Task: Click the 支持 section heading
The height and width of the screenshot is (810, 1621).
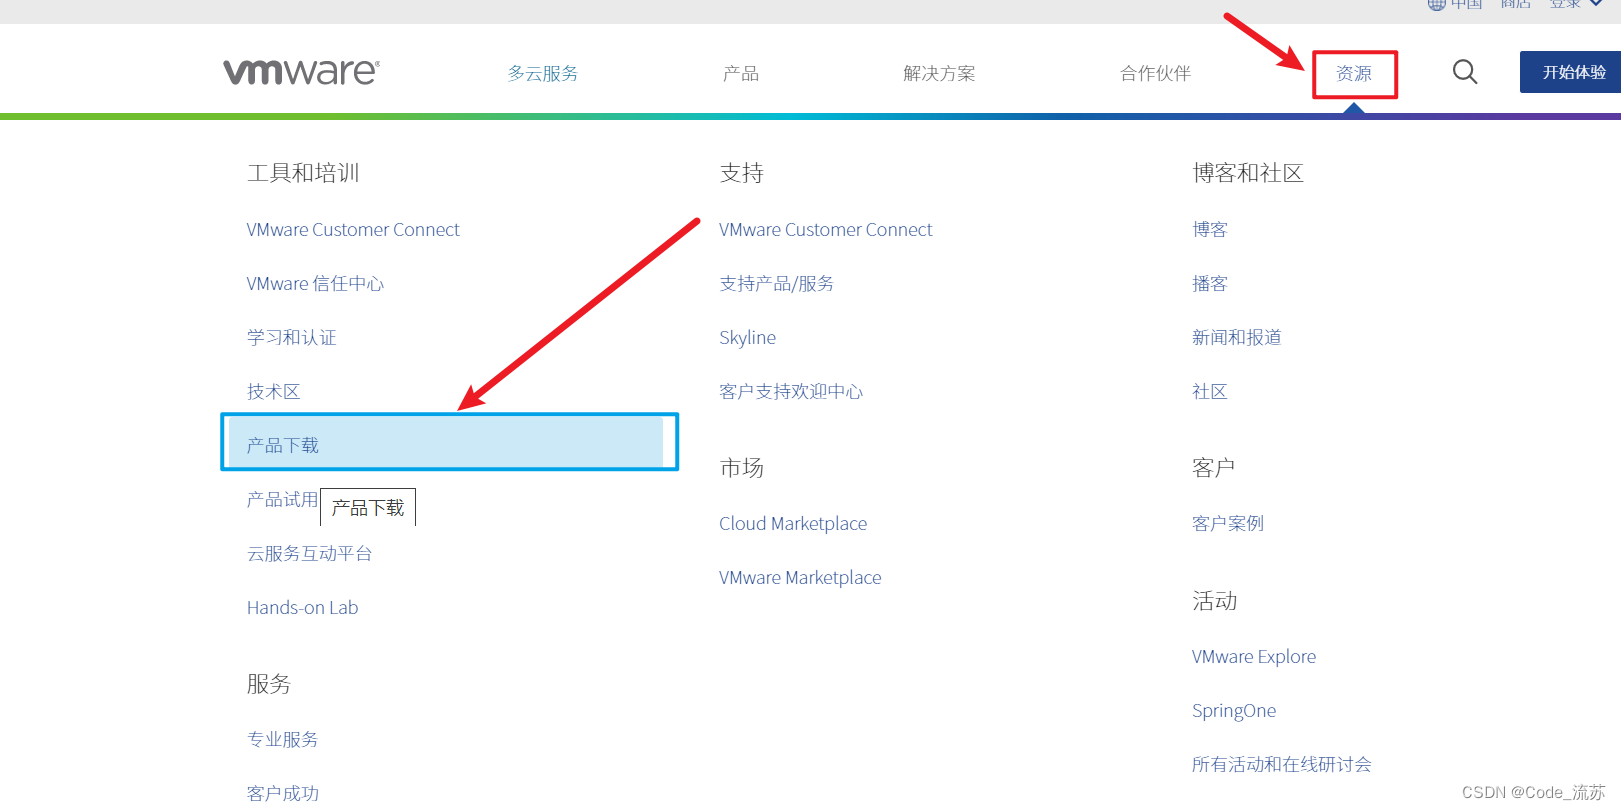Action: [x=741, y=173]
